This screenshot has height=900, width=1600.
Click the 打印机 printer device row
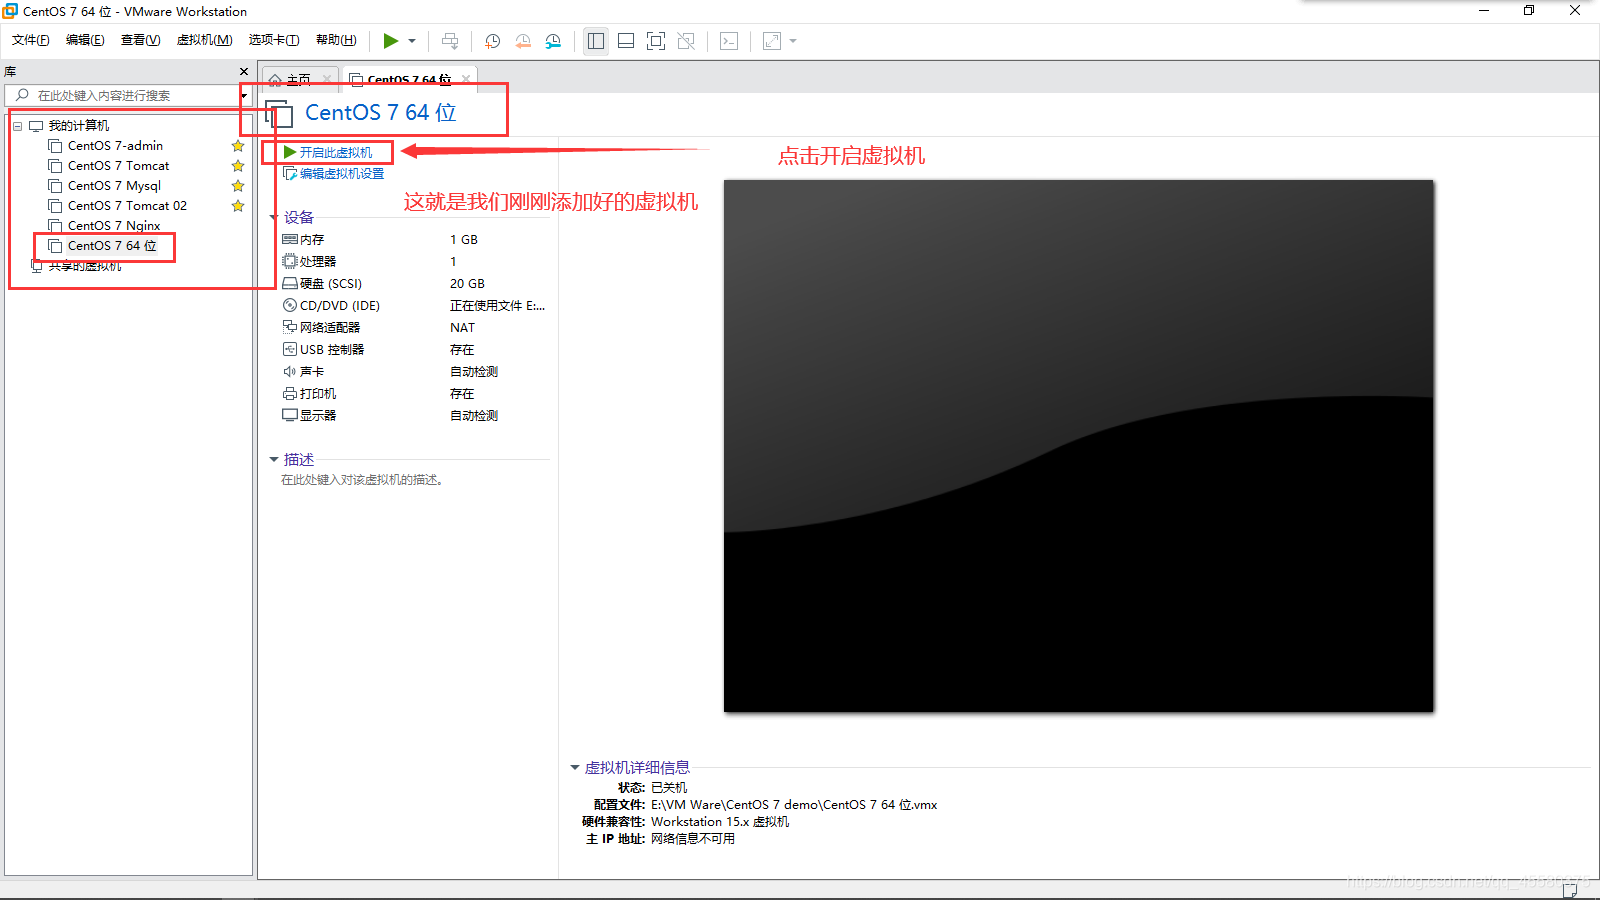coord(414,394)
